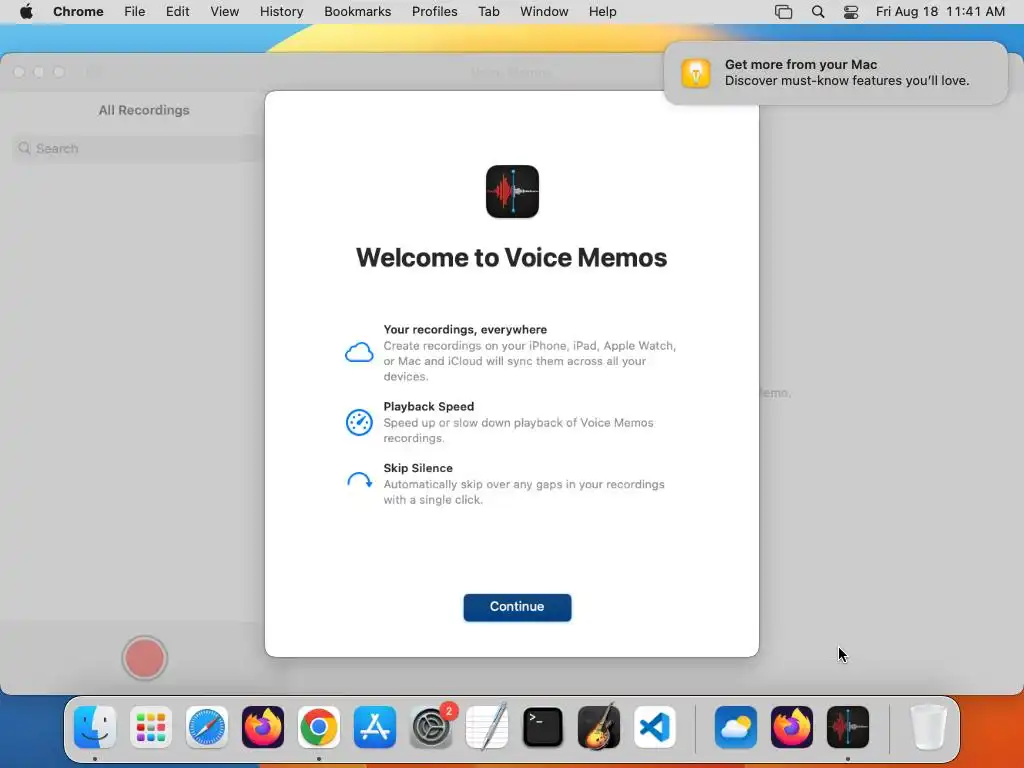Click the 'Playback Speed' feature title
The height and width of the screenshot is (768, 1024).
click(x=428, y=406)
